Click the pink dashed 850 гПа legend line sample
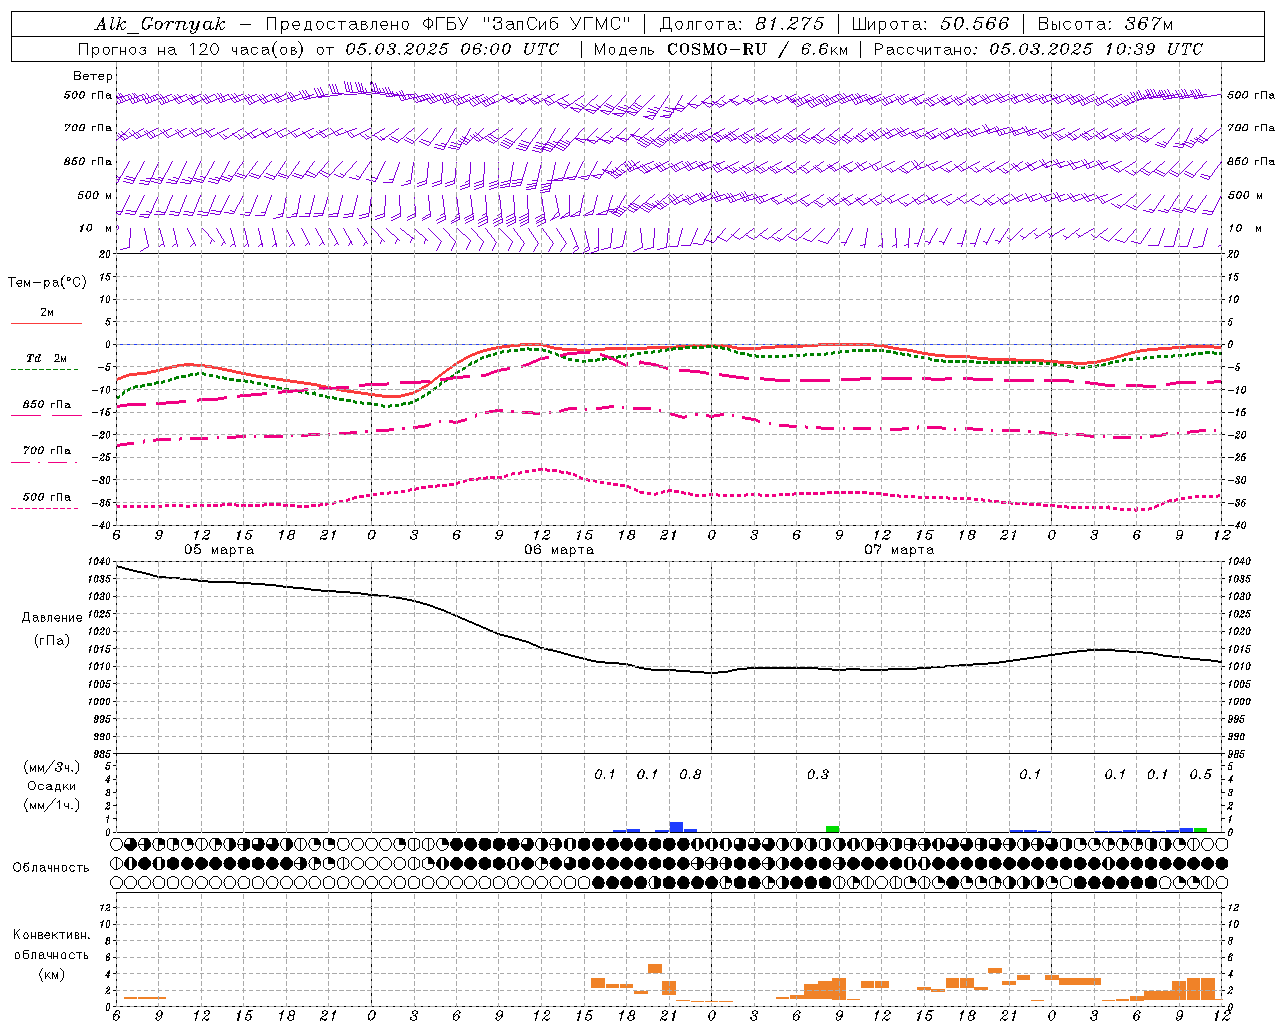The height and width of the screenshot is (1024, 1280). [45, 416]
